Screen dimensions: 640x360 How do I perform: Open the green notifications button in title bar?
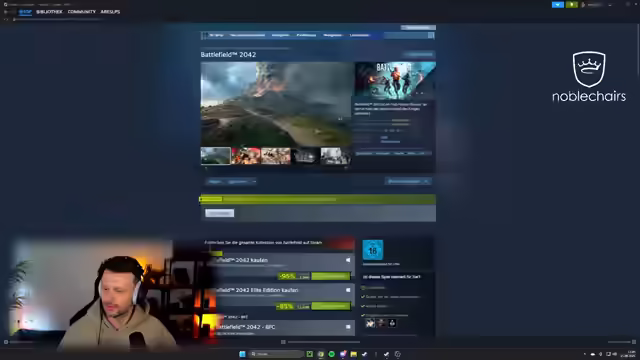point(572,5)
